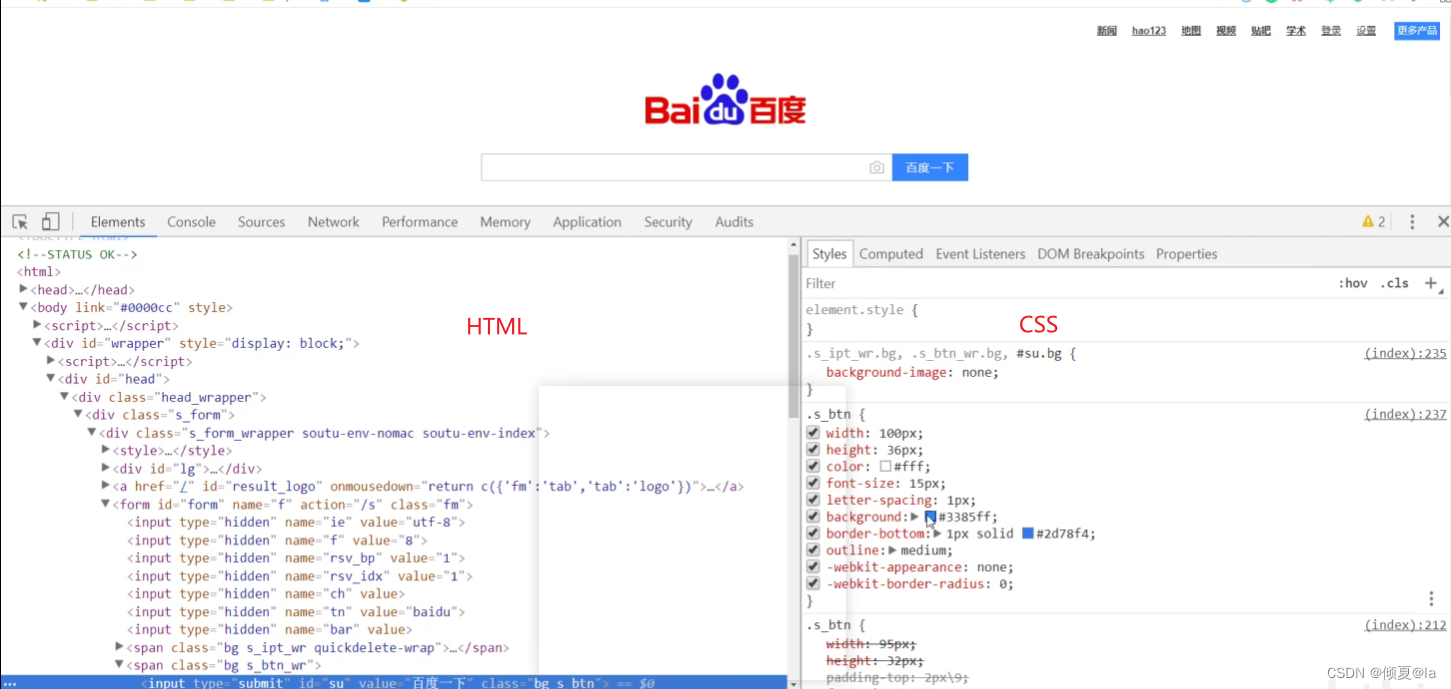Open the Event Listeners pane tab
This screenshot has height=689, width=1451.
coord(980,254)
